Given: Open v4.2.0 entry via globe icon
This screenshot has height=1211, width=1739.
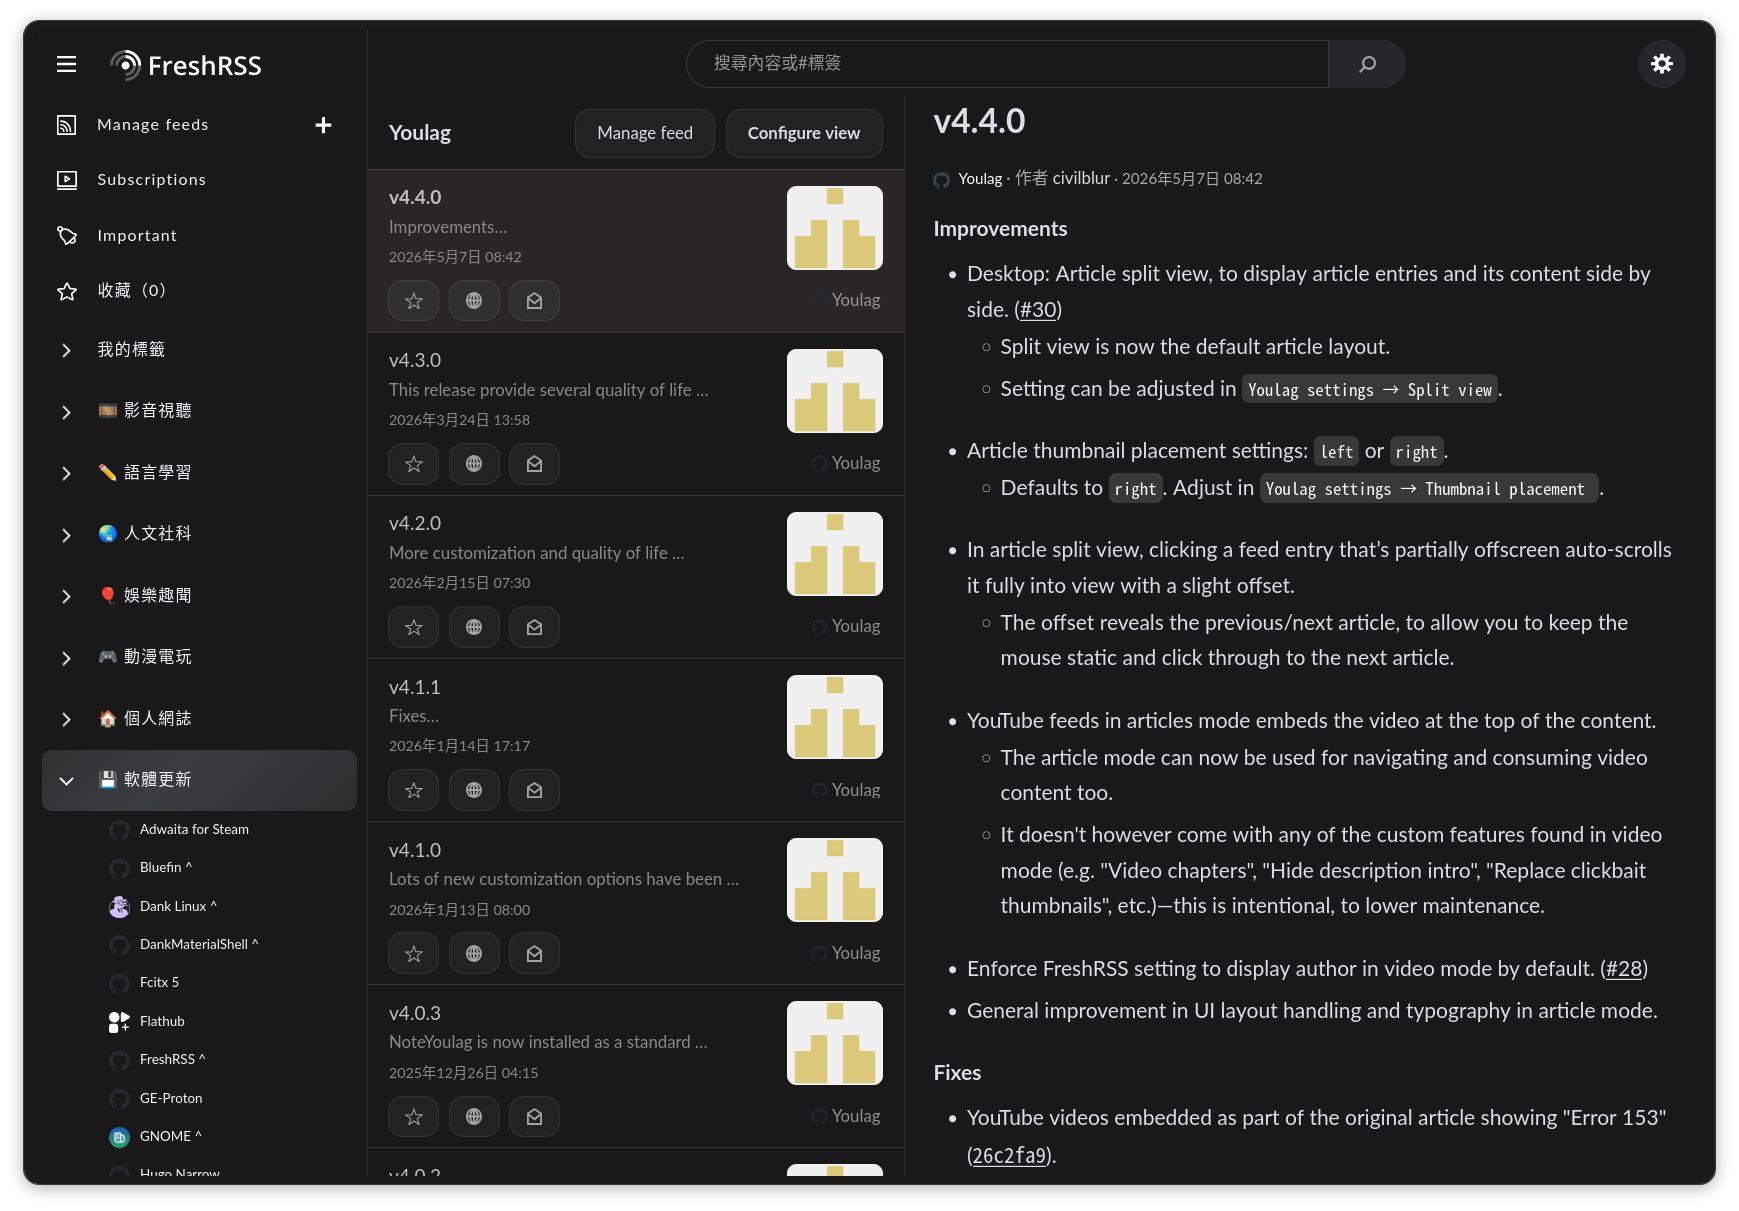Looking at the screenshot, I should (474, 627).
